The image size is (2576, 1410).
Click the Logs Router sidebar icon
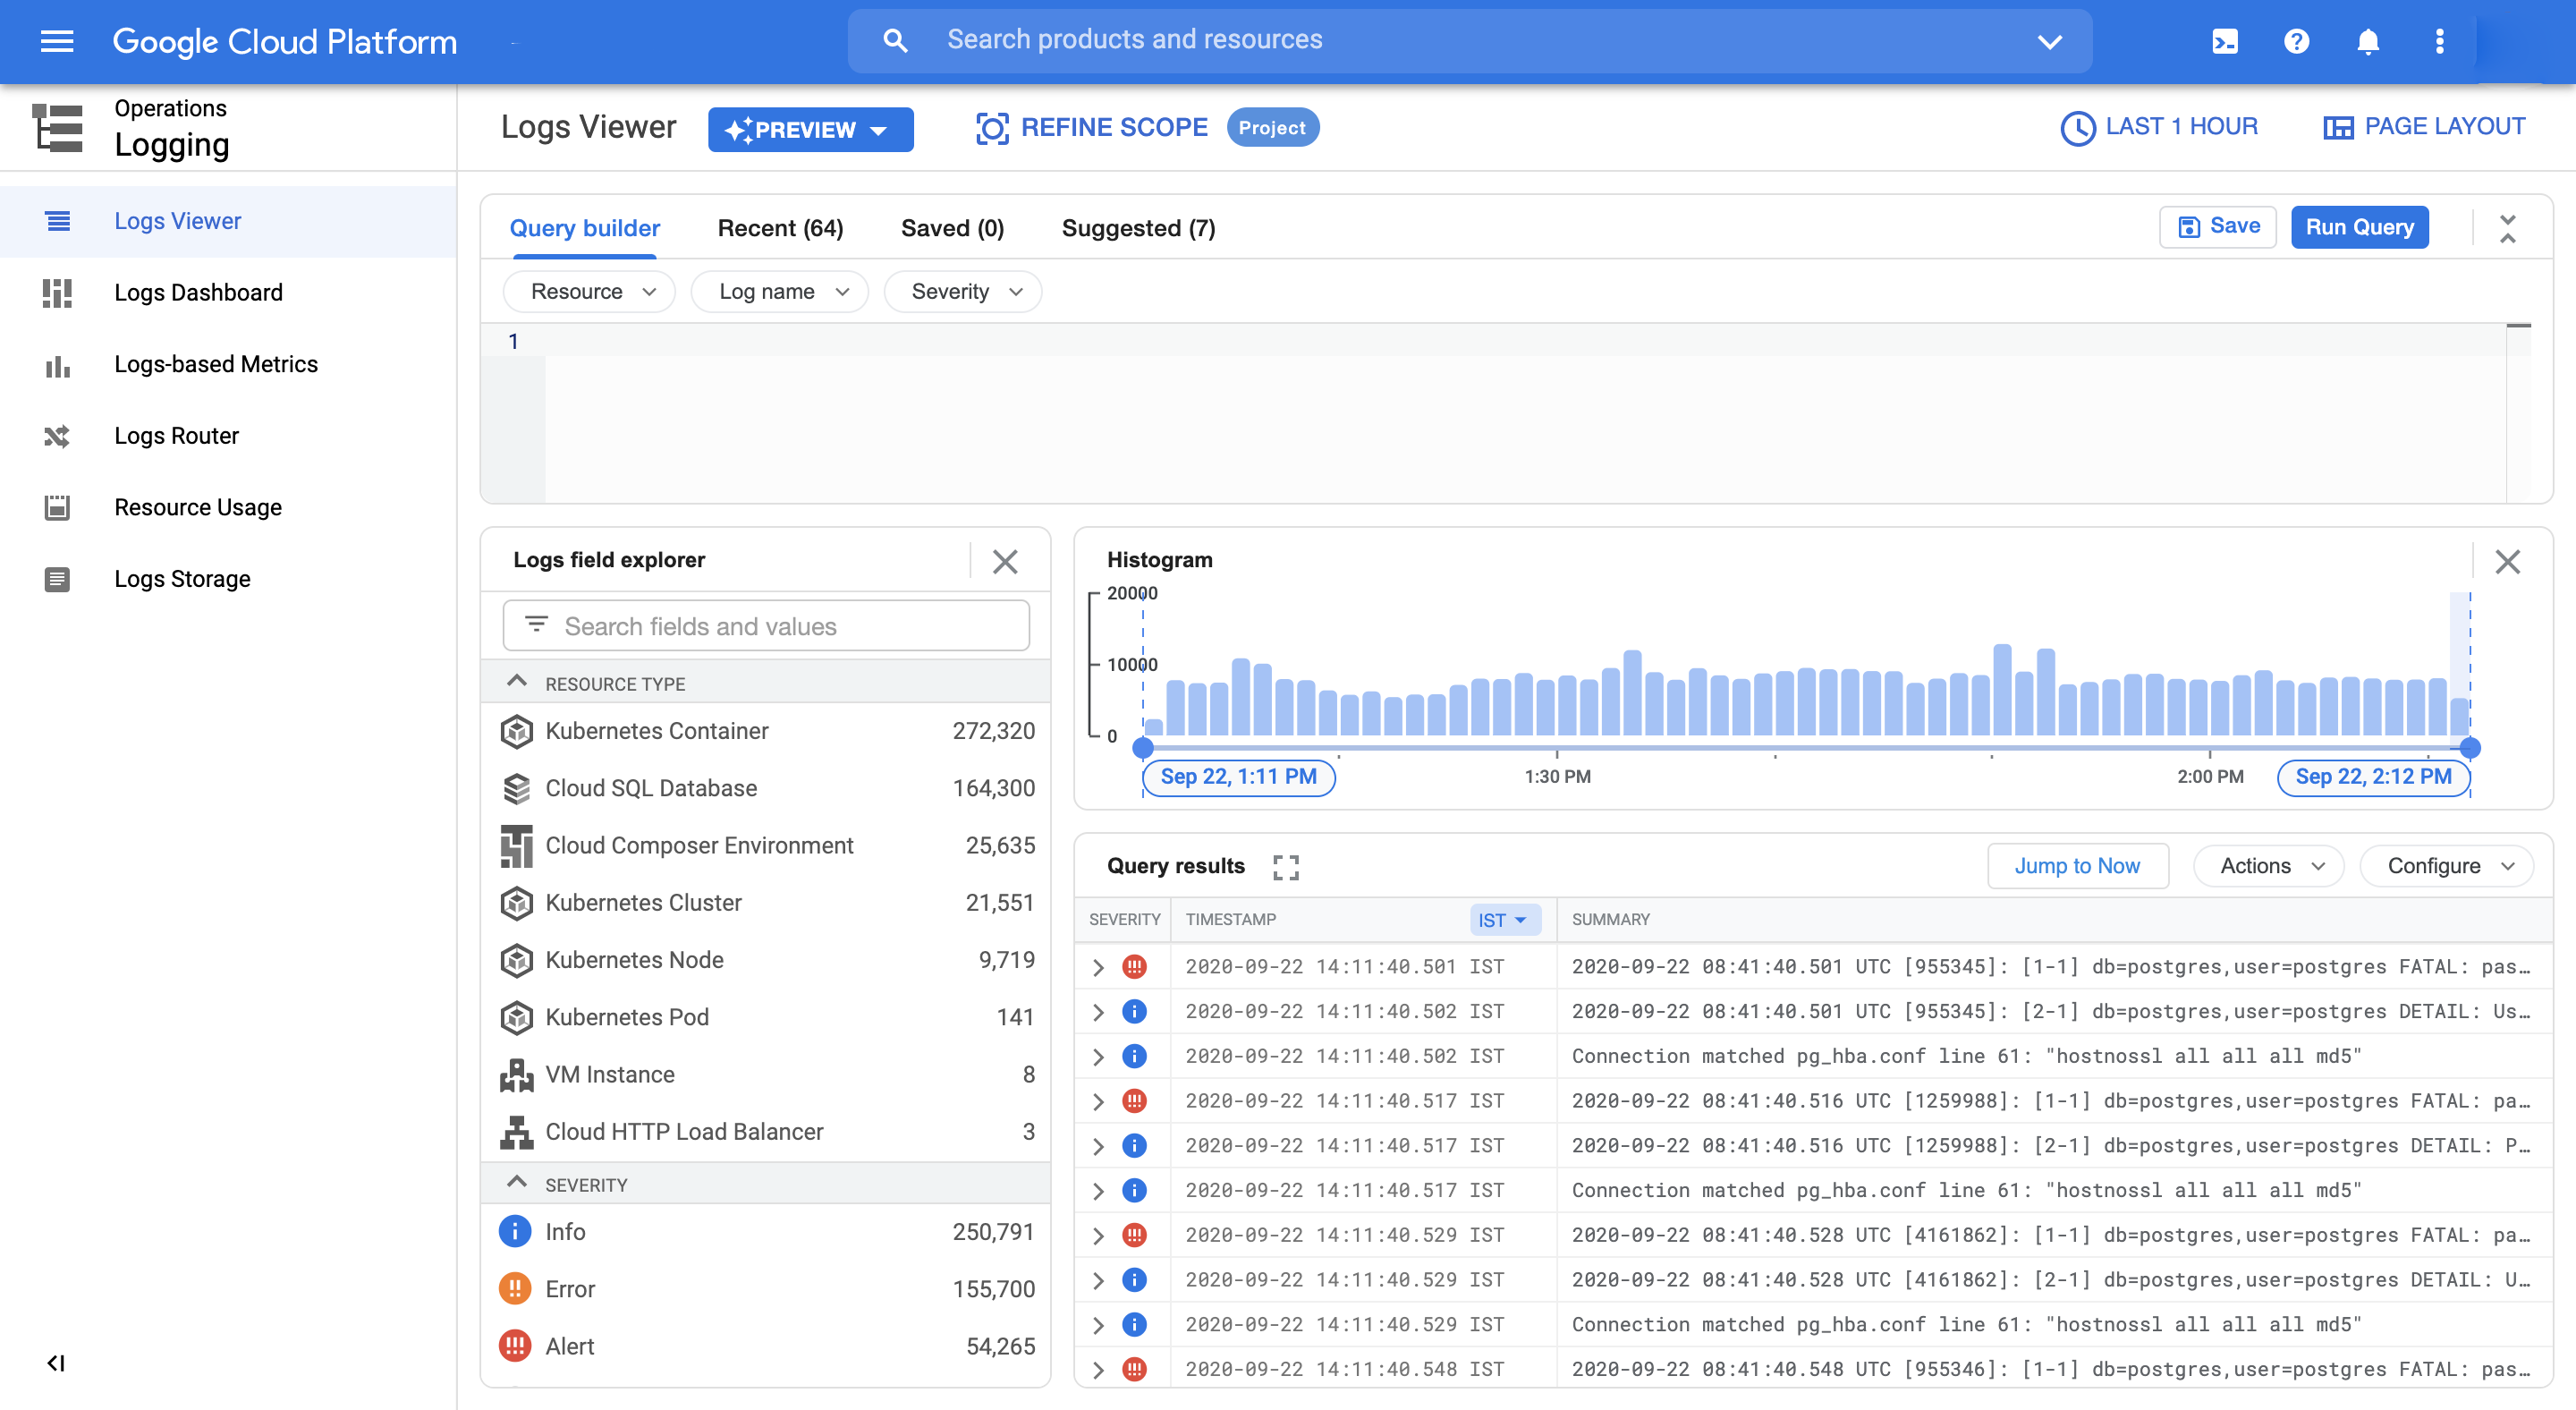(x=57, y=436)
